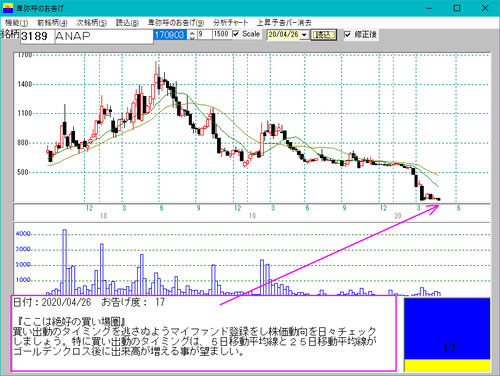Image resolution: width=500 pixels, height=376 pixels.
Task: Click the 『ここは絶好の買い場圏』 heading text
Action: click(x=72, y=321)
